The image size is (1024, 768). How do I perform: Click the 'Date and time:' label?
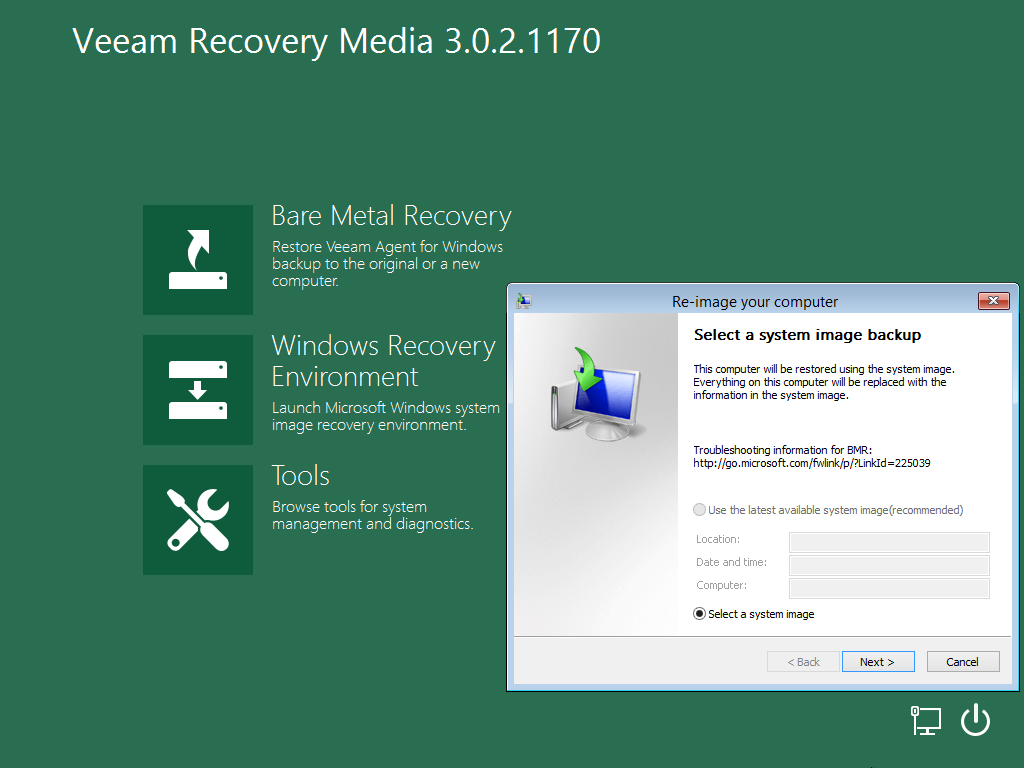731,562
